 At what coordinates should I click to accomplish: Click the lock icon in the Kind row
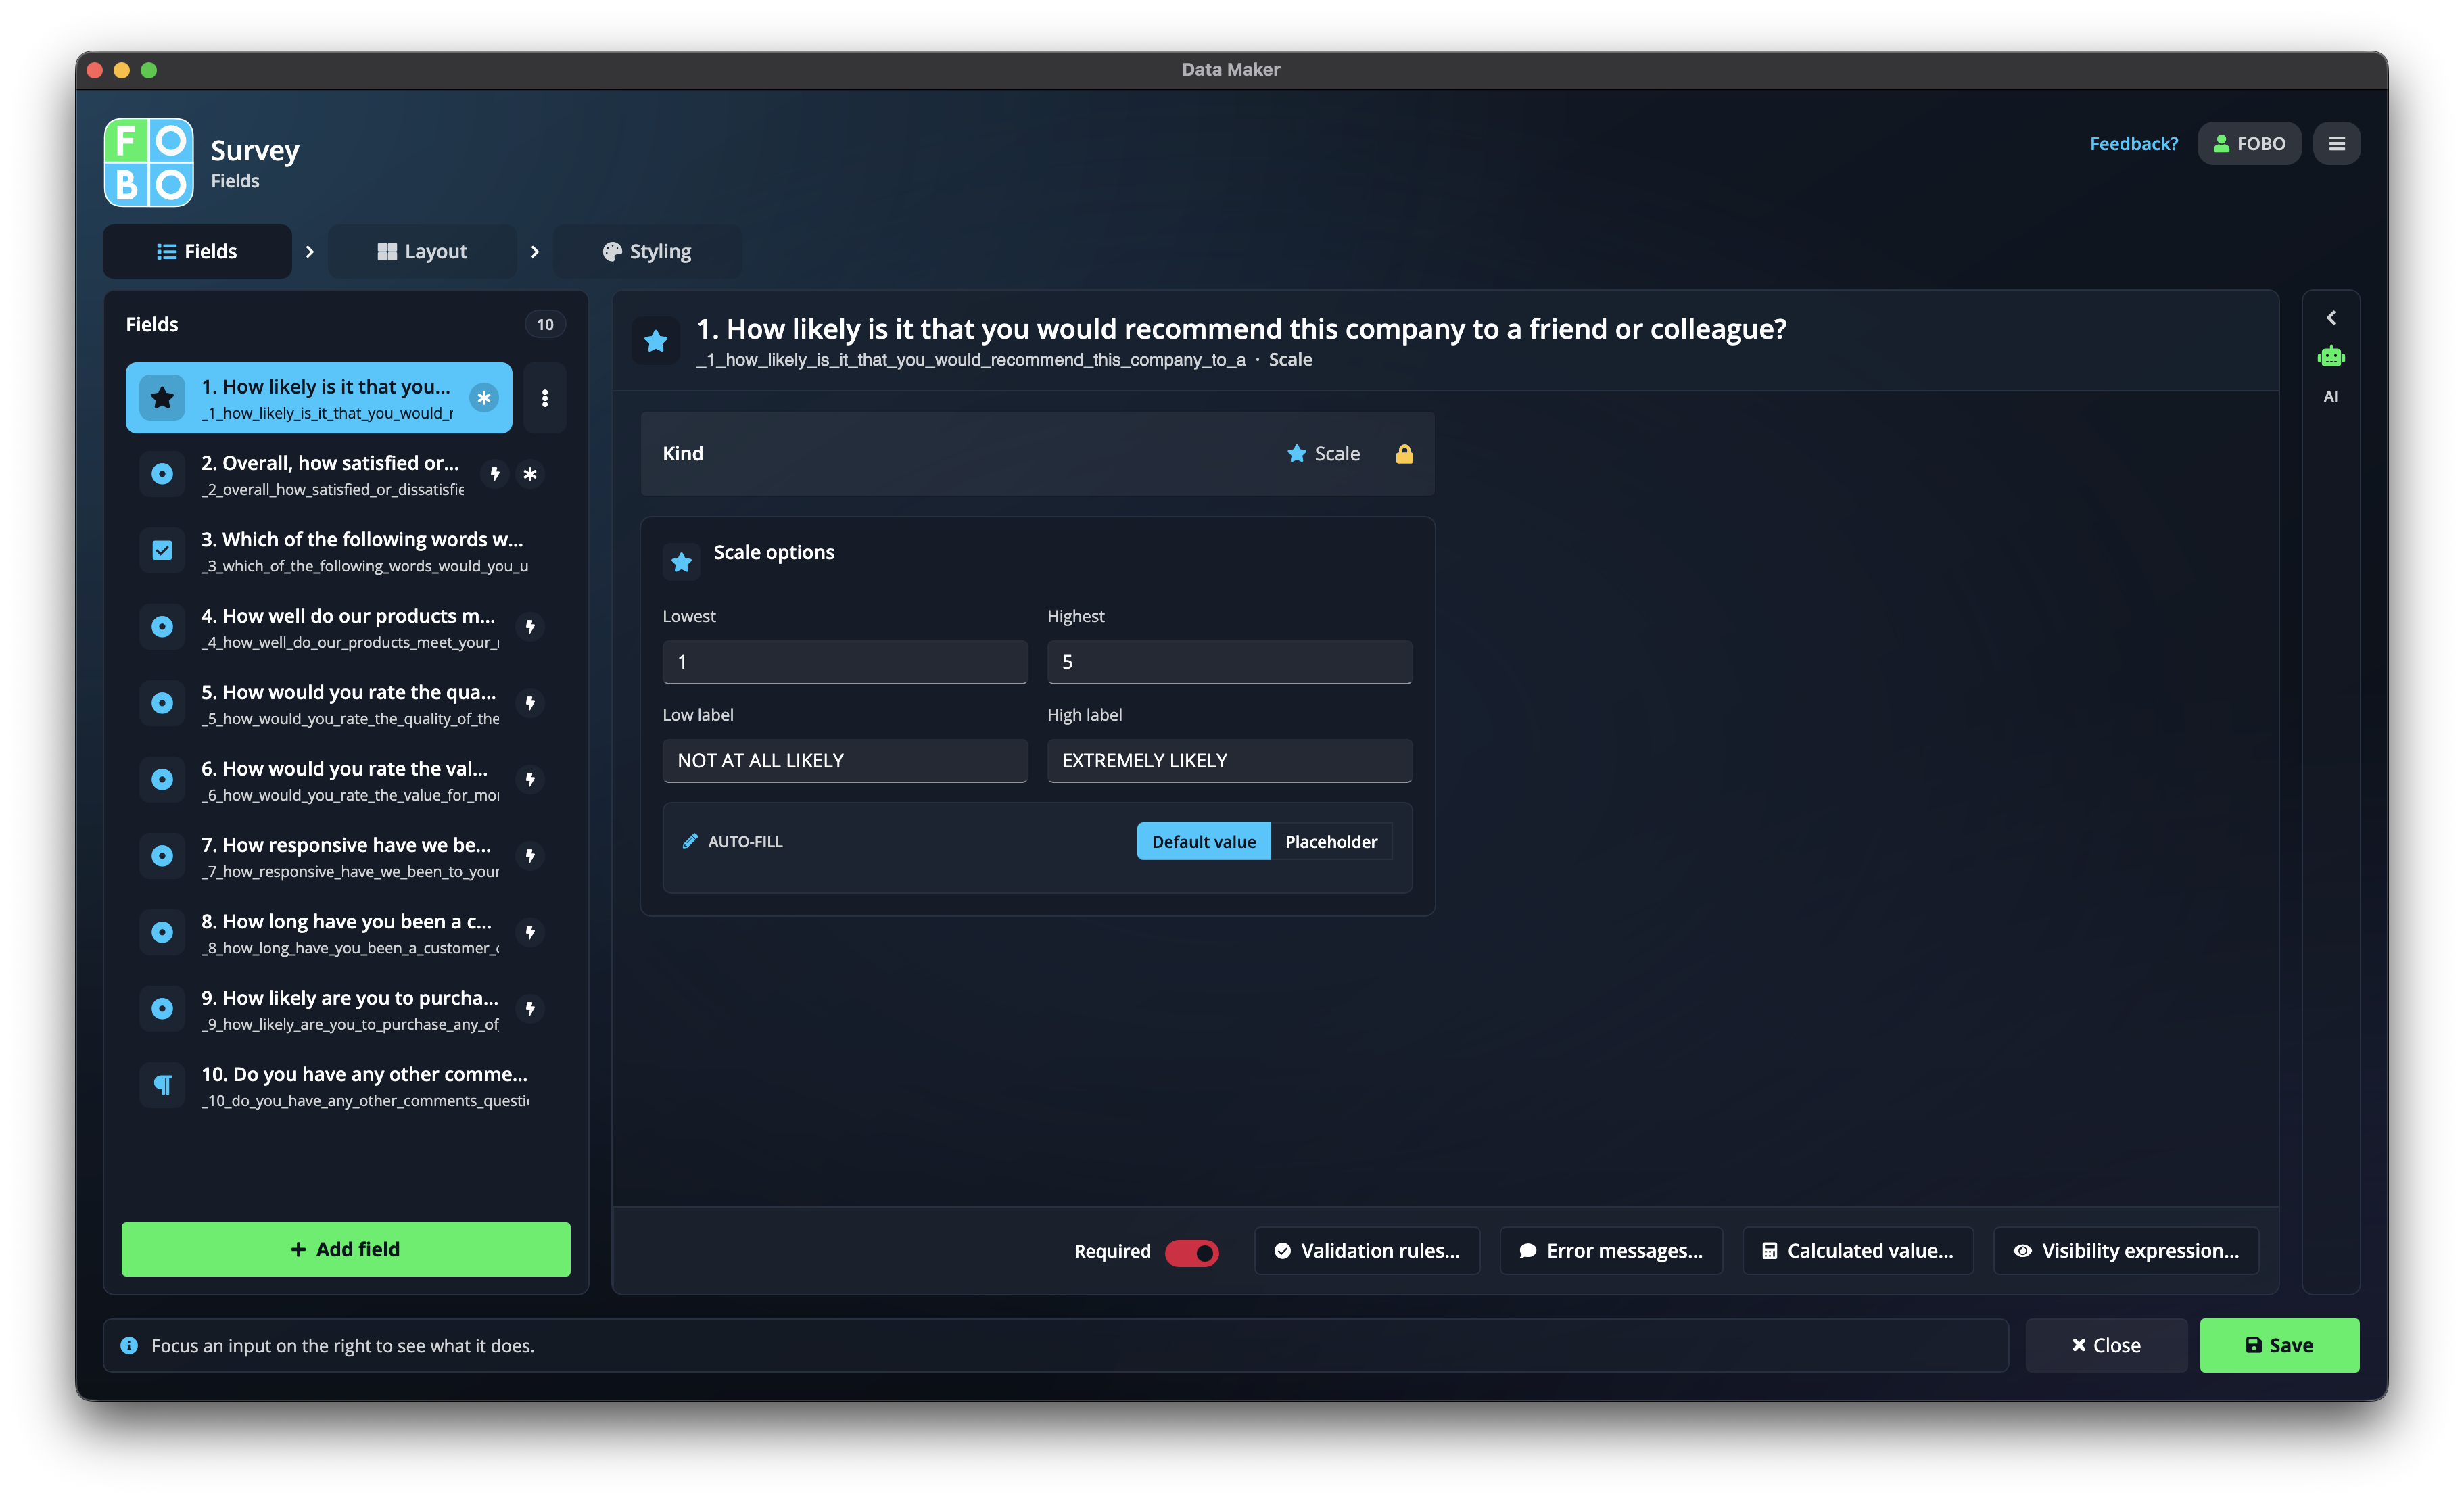tap(1404, 454)
